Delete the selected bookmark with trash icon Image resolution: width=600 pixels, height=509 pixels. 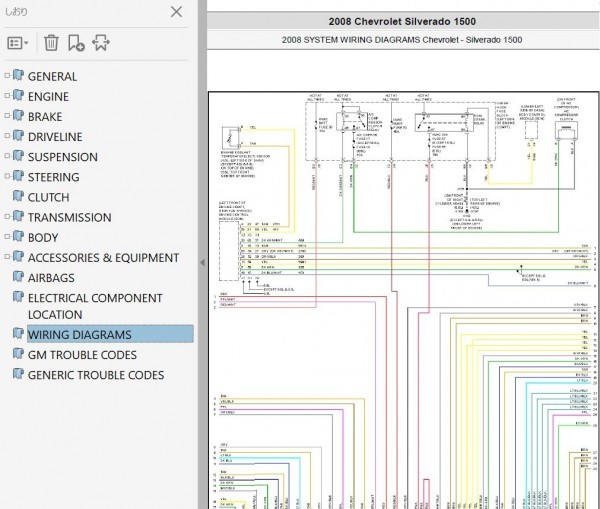tap(51, 43)
